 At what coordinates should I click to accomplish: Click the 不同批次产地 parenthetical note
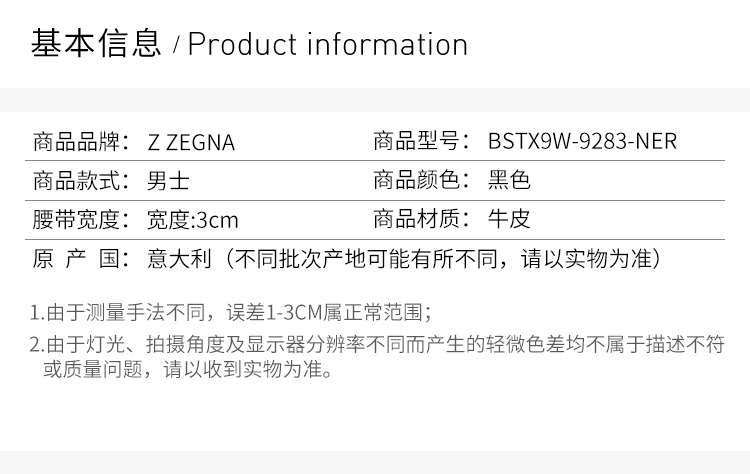[x=440, y=259]
